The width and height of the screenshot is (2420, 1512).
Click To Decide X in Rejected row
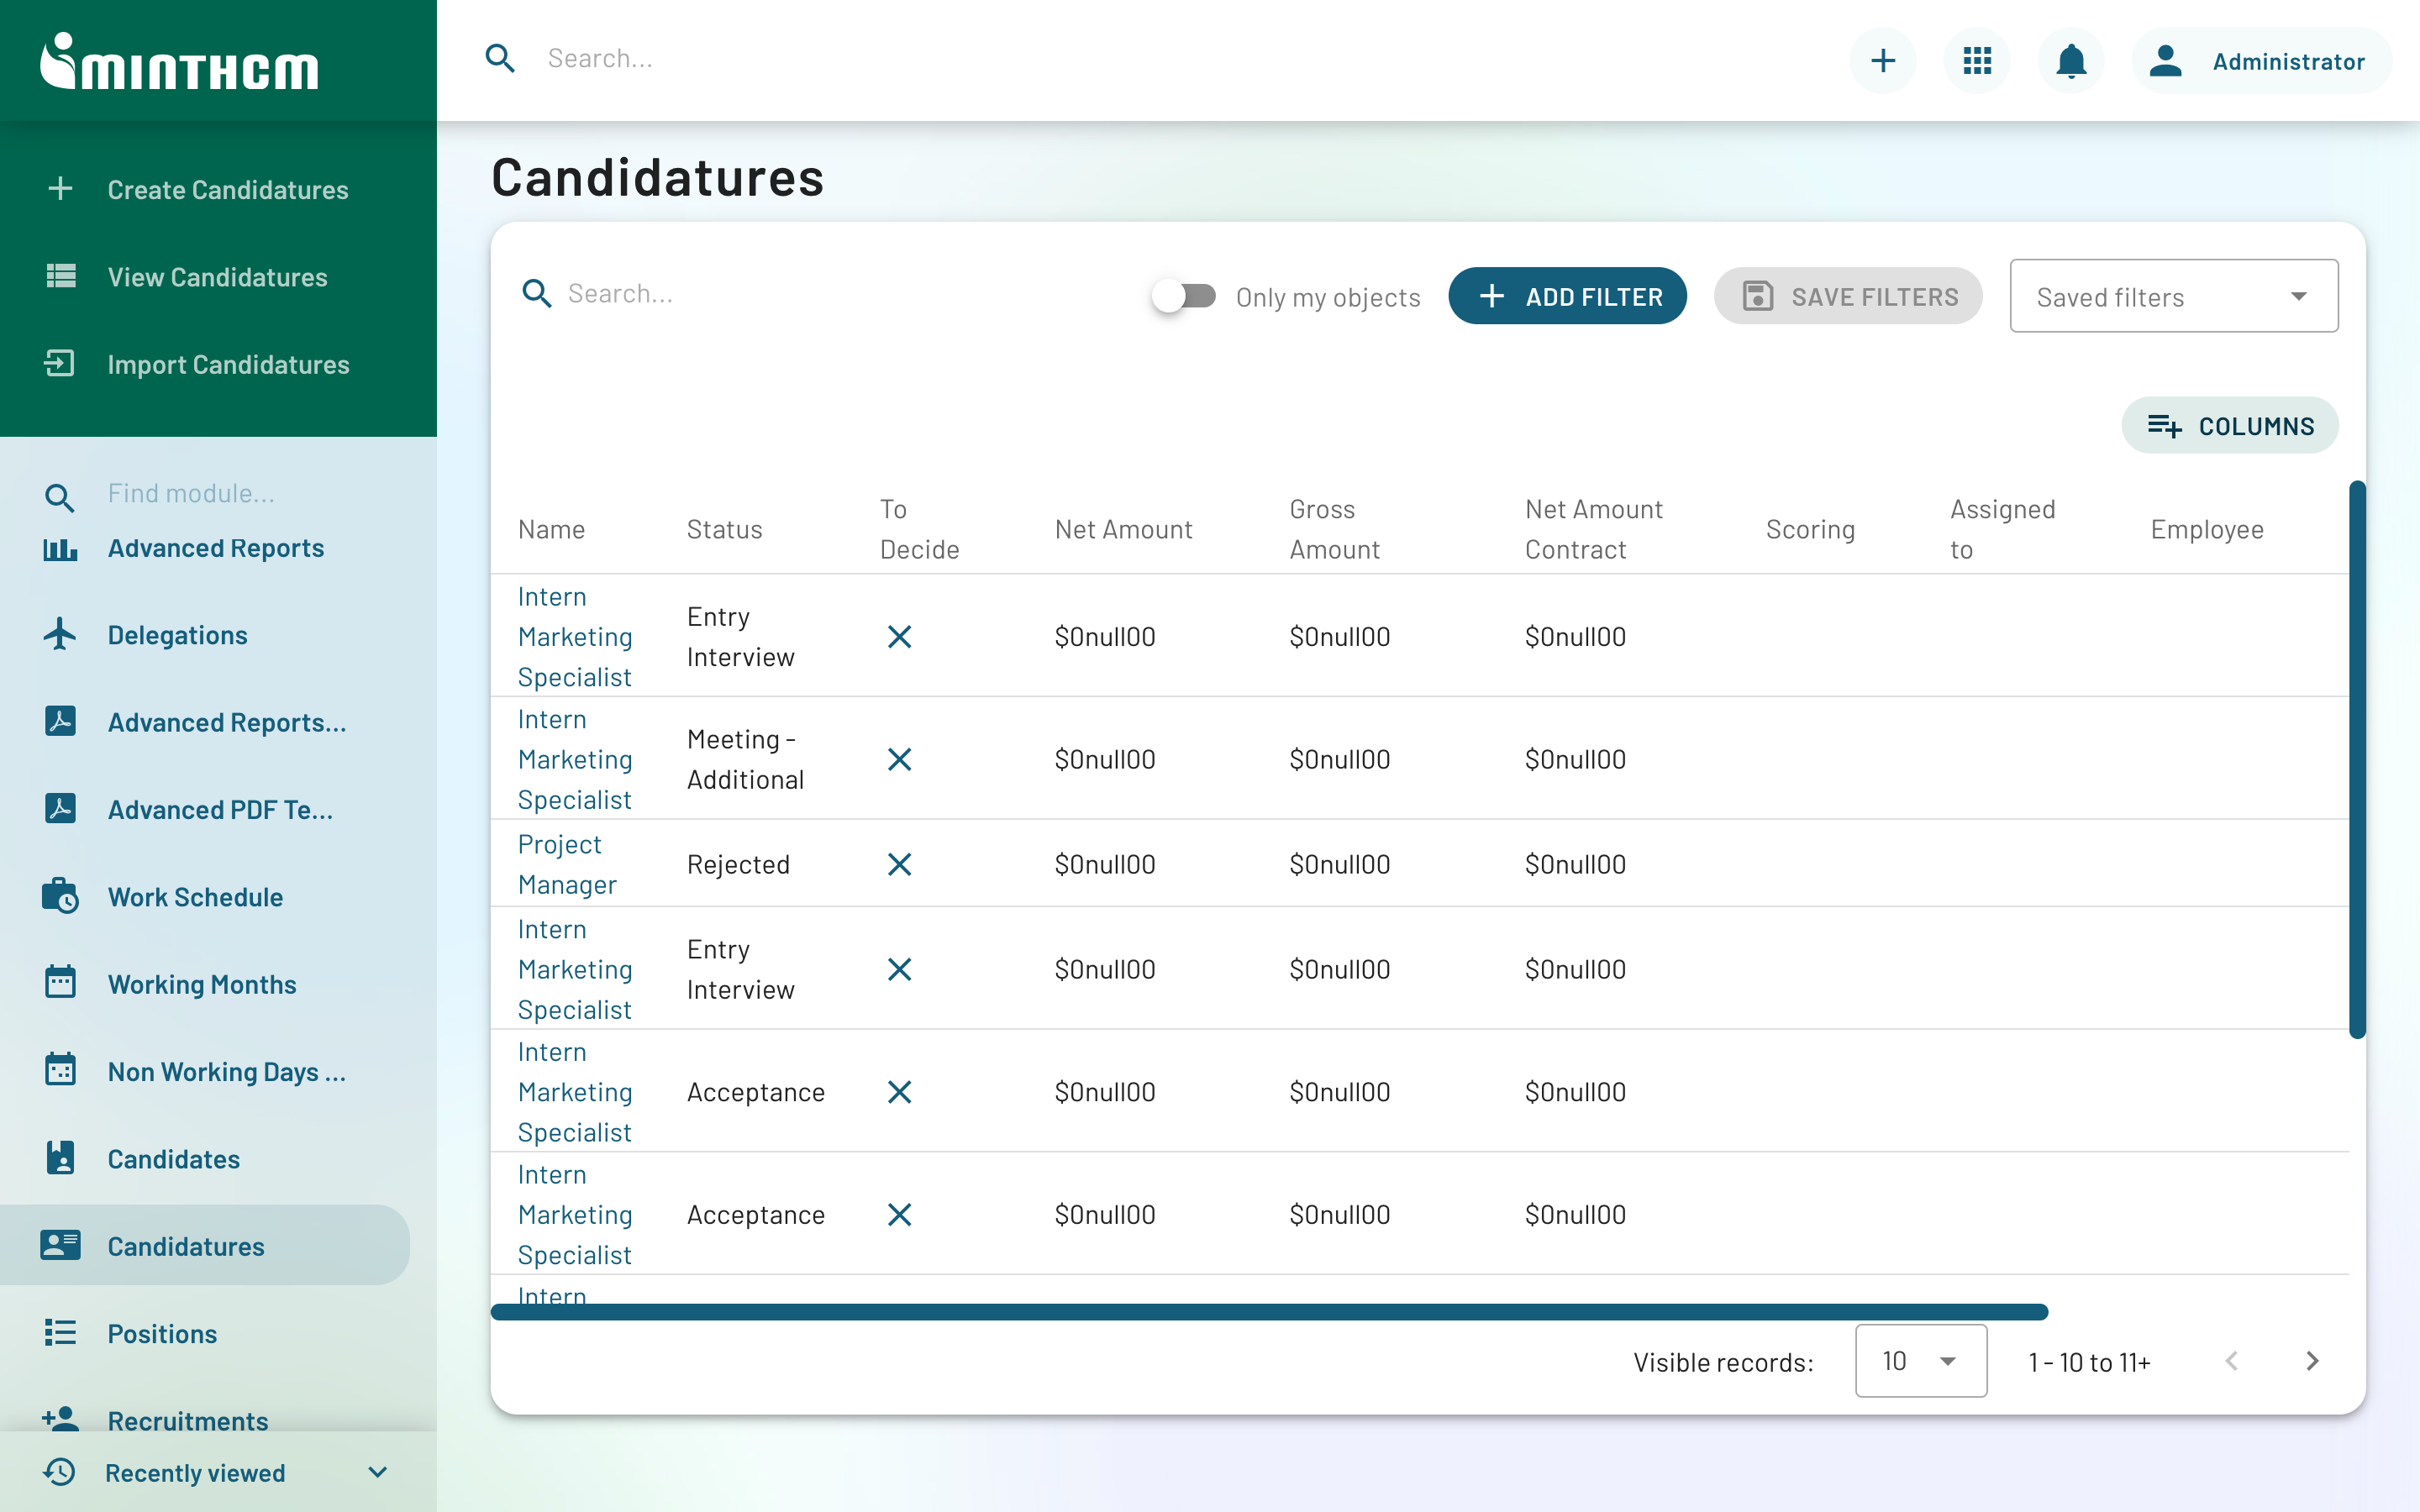point(899,864)
